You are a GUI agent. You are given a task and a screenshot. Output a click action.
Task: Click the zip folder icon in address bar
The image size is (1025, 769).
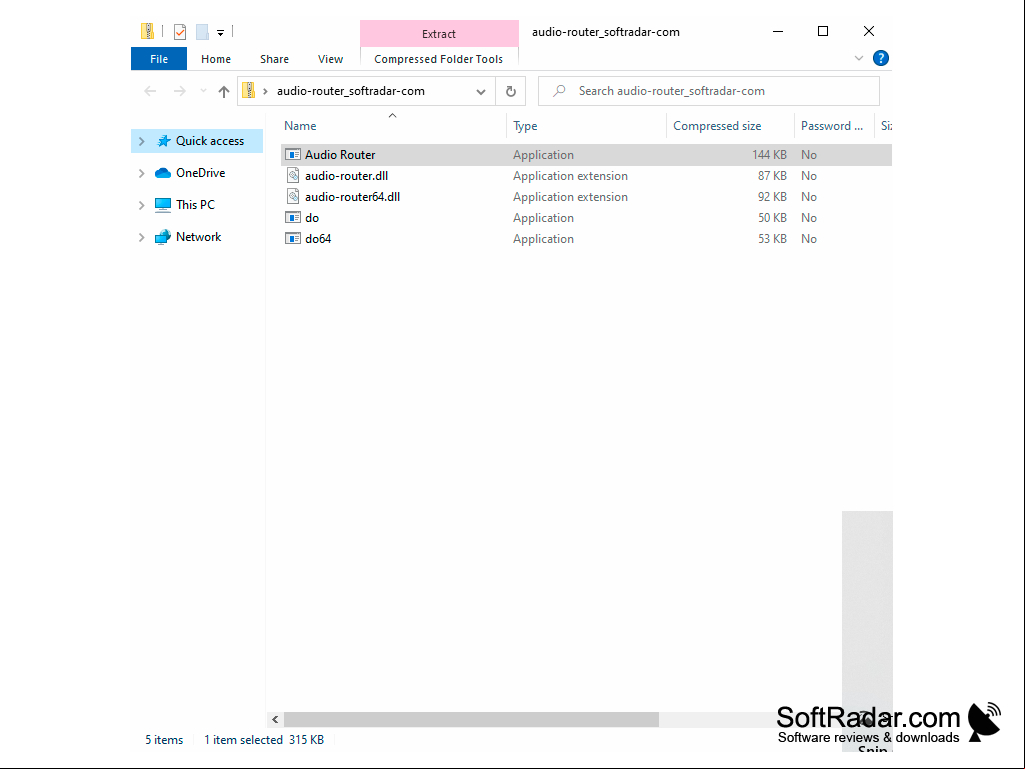248,90
